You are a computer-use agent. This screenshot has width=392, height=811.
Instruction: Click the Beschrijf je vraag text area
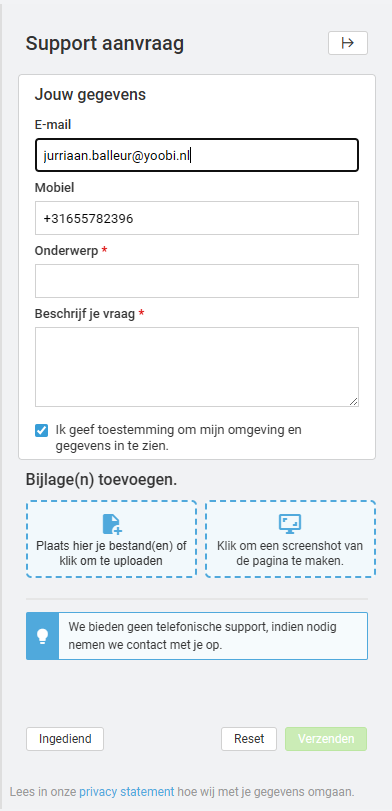(197, 367)
